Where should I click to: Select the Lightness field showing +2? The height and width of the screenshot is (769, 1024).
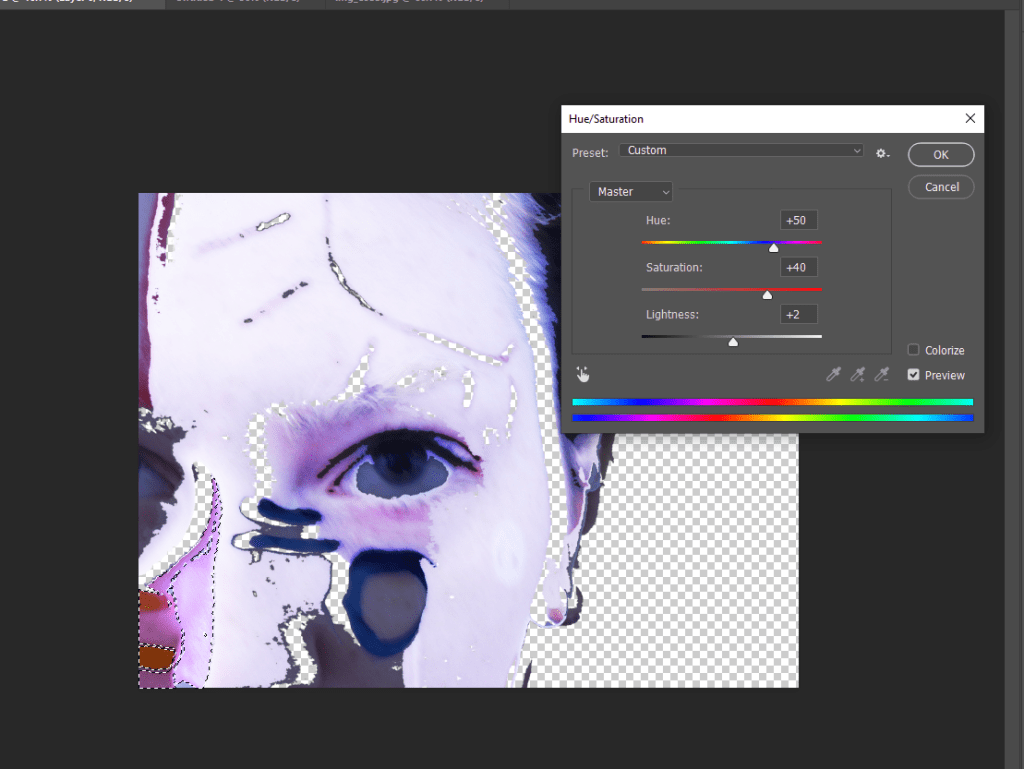(799, 314)
